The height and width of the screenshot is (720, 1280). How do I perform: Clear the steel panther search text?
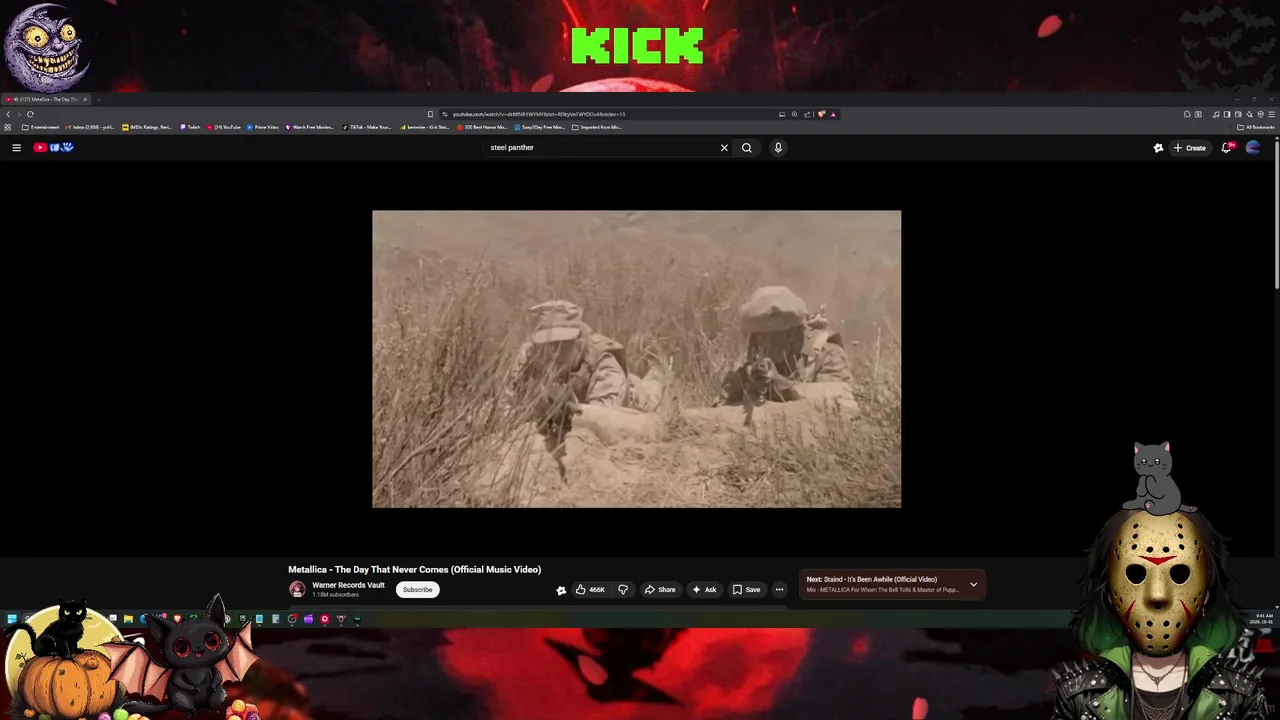click(724, 147)
